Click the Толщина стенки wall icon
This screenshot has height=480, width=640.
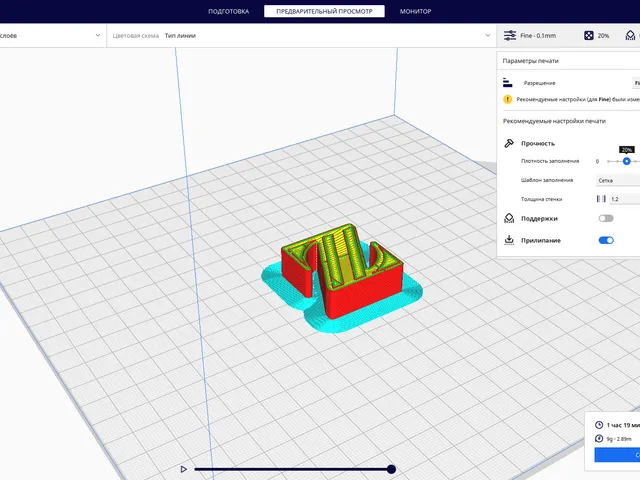point(601,199)
